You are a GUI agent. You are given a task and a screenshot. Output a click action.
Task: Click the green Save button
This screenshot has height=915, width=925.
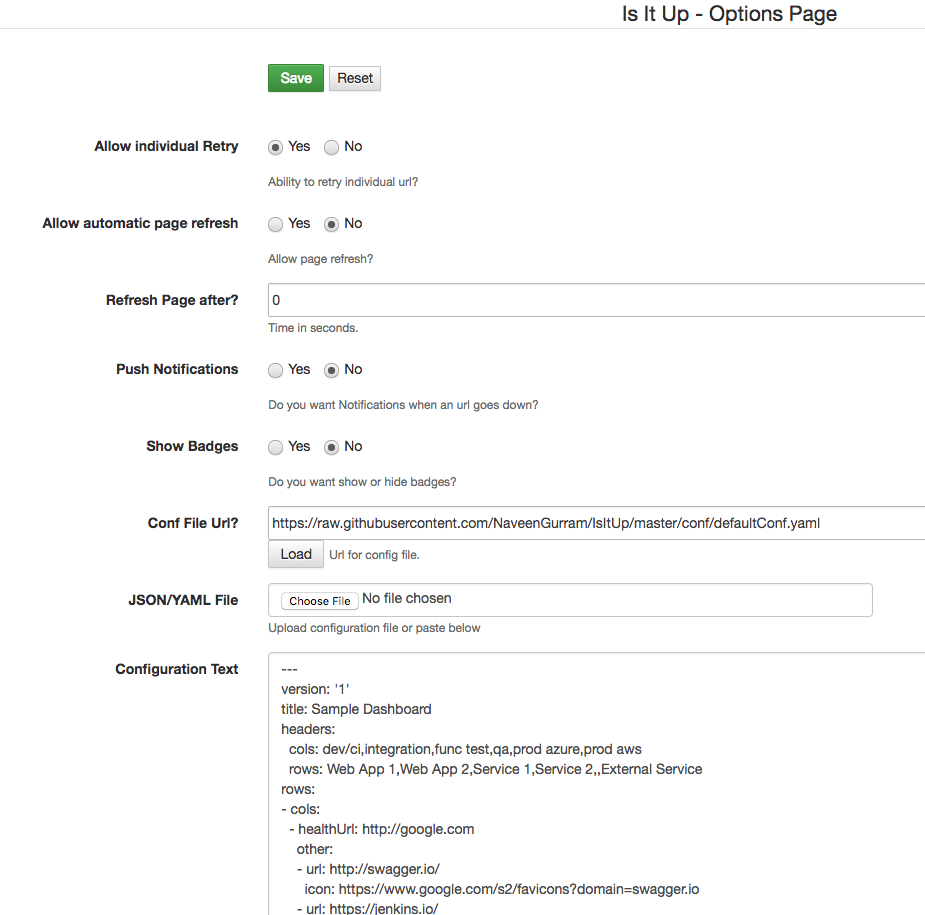pyautogui.click(x=296, y=78)
